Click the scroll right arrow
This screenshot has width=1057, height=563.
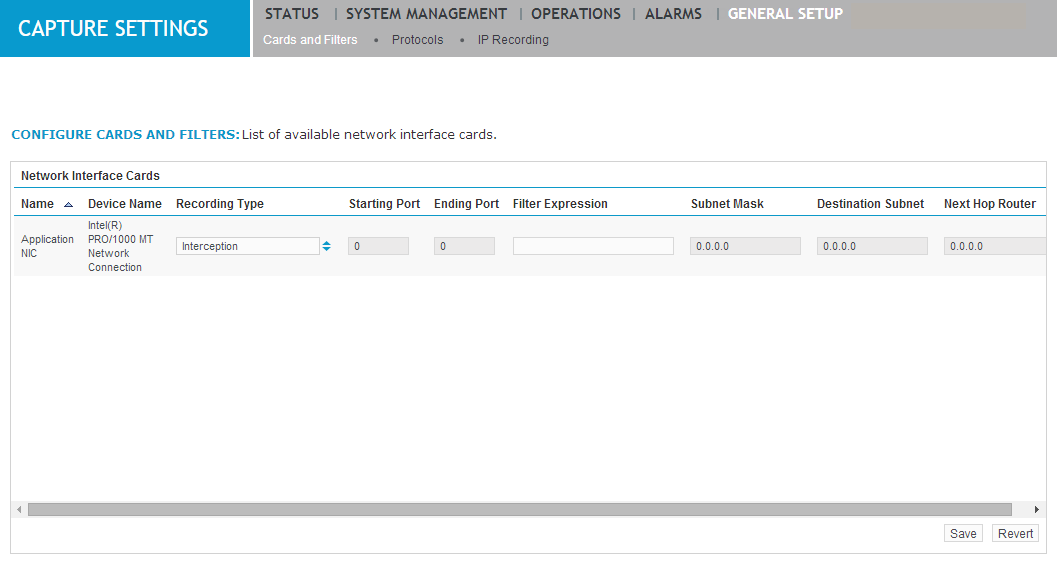pos(1037,509)
